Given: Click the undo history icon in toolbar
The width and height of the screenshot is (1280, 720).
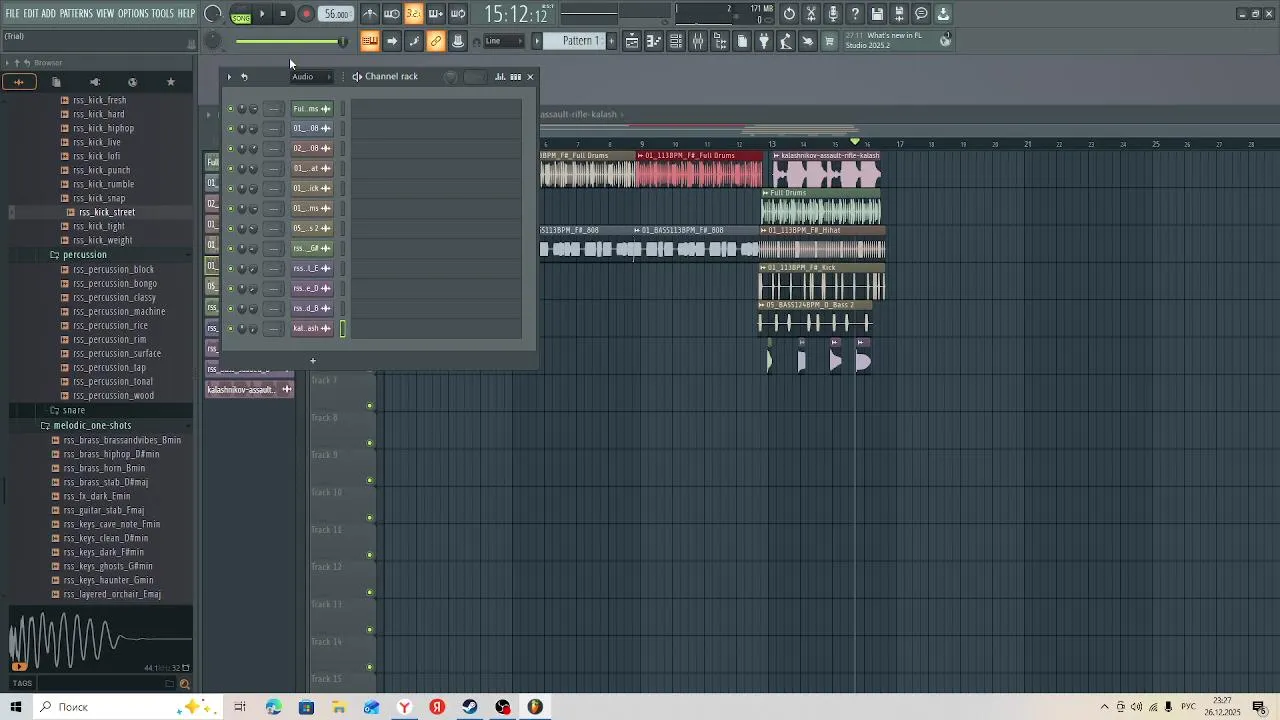Looking at the screenshot, I should tap(789, 14).
